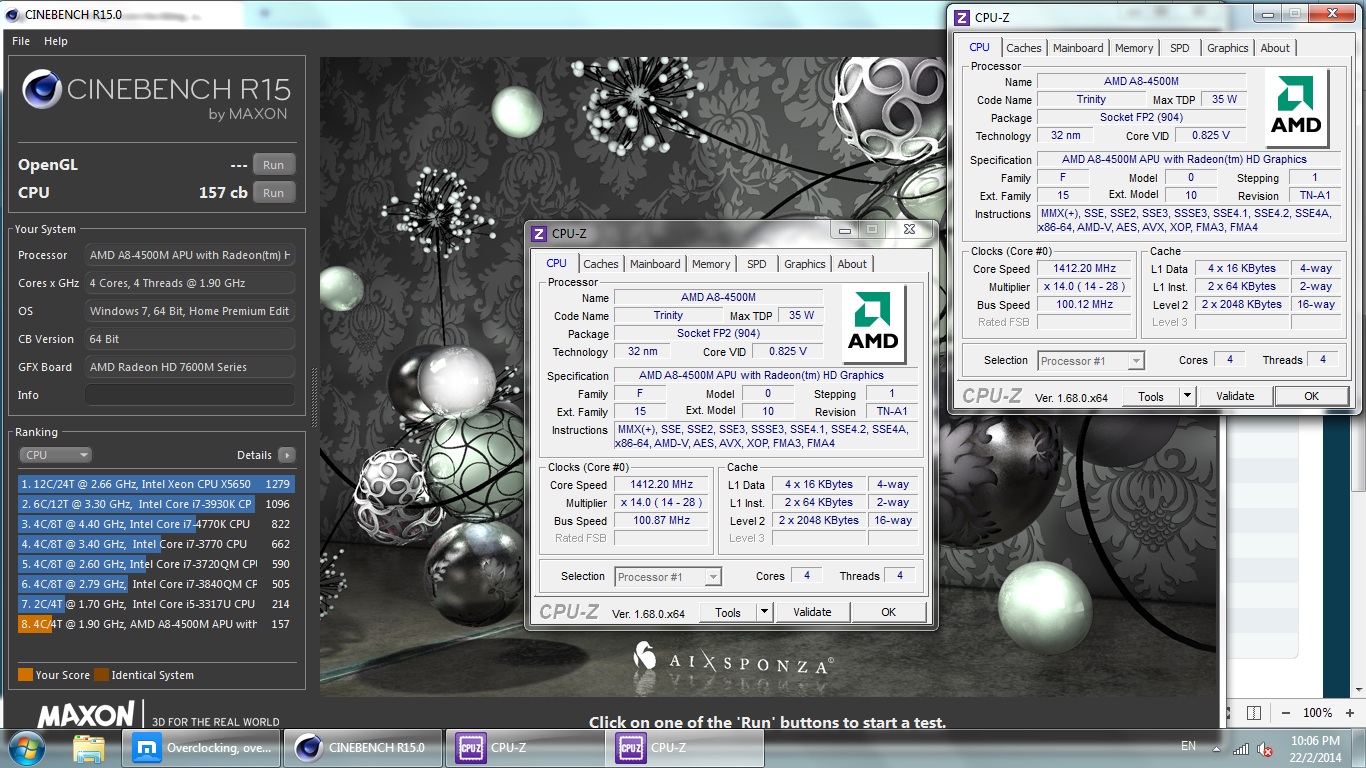This screenshot has width=1366, height=768.
Task: Click OK in front CPU-Z window
Action: [888, 613]
